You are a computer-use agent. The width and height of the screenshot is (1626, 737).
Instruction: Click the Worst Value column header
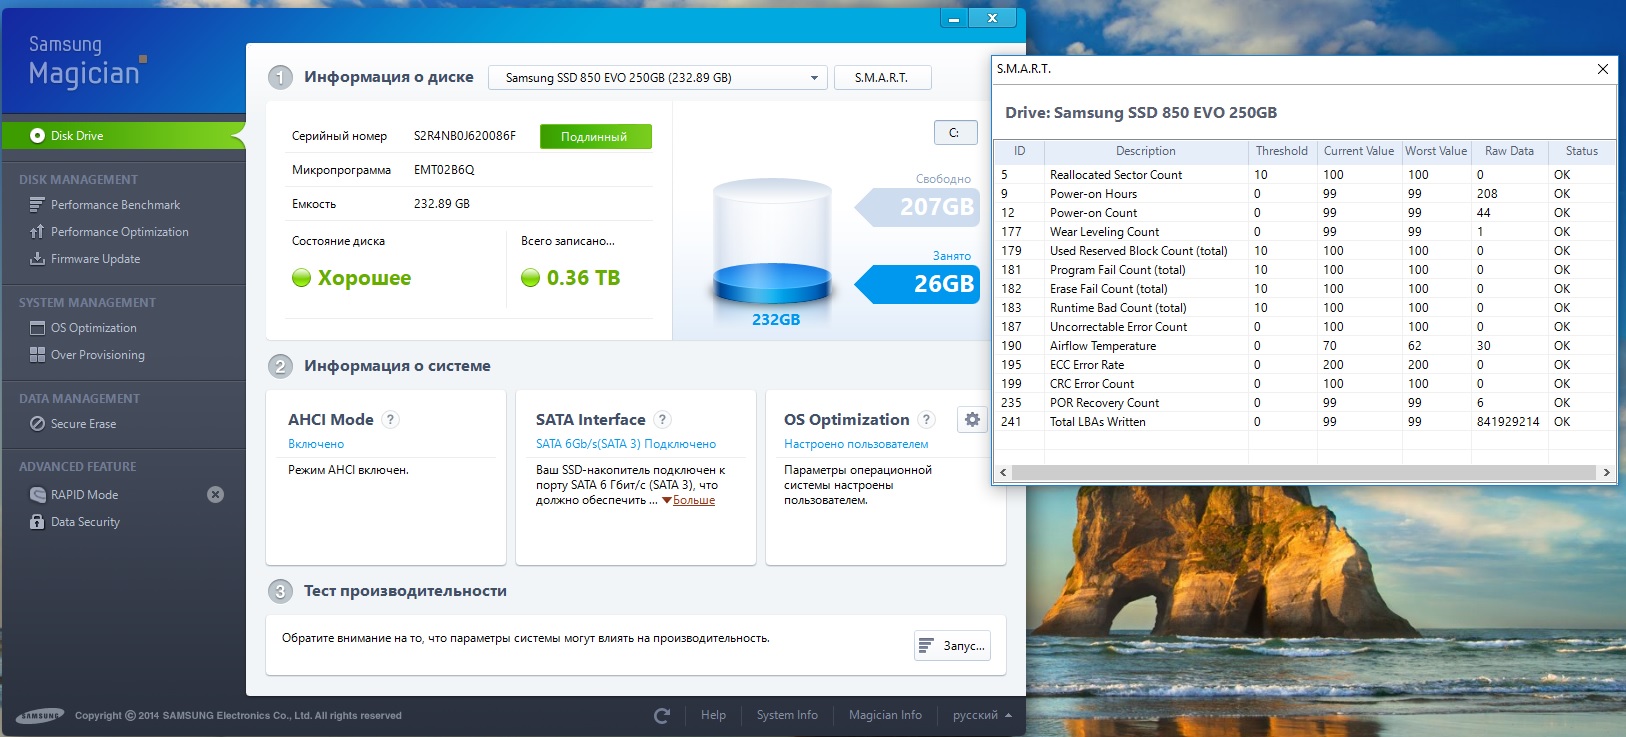[1436, 151]
